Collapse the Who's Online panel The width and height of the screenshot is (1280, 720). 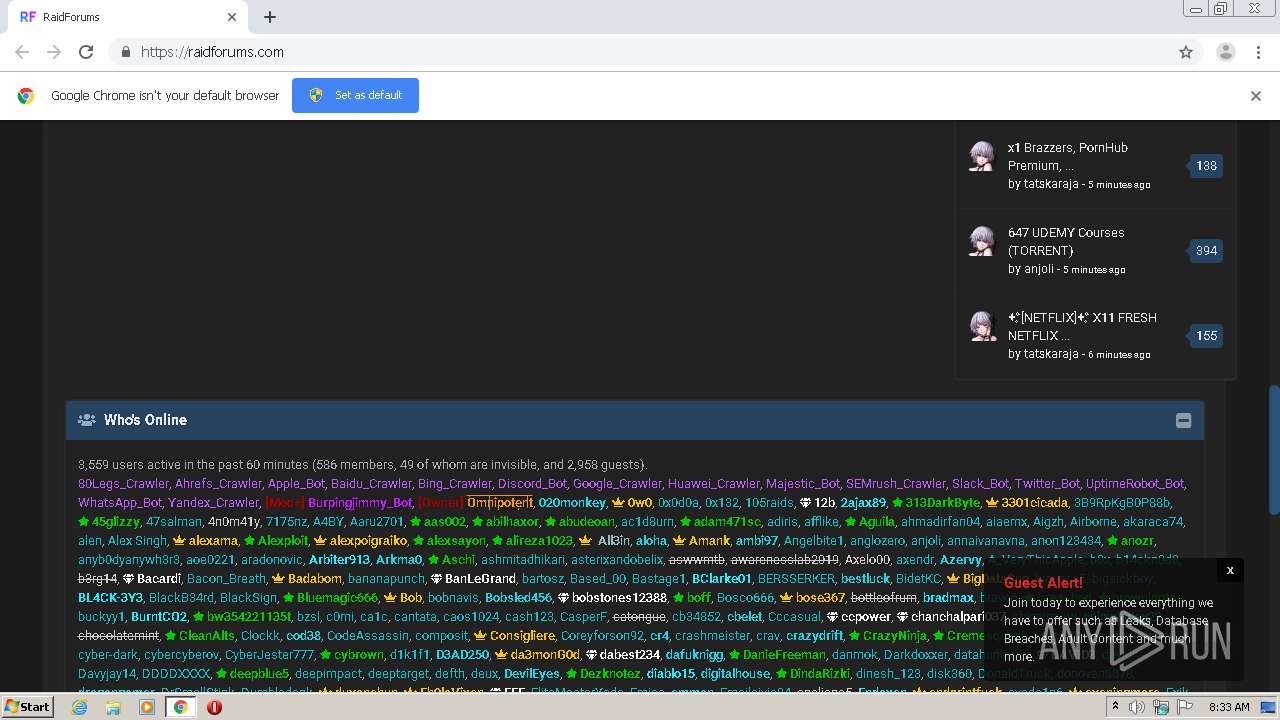[x=1183, y=421]
